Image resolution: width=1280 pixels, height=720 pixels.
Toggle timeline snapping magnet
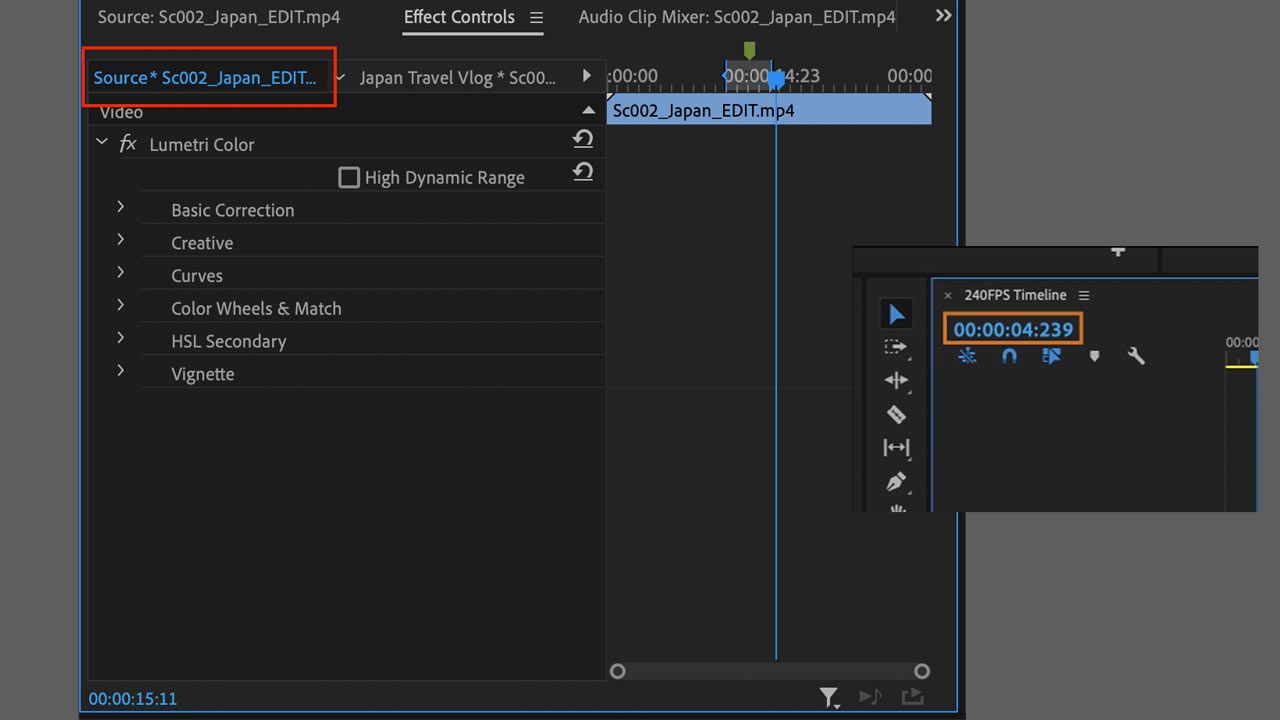(1009, 355)
